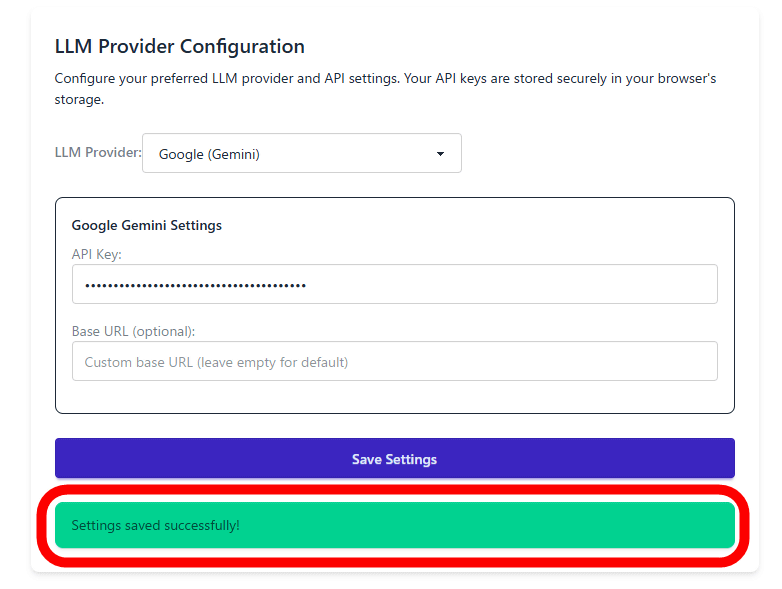Screen dimensions: 782x589
Task: Open the LLM Provider dropdown
Action: pos(301,154)
